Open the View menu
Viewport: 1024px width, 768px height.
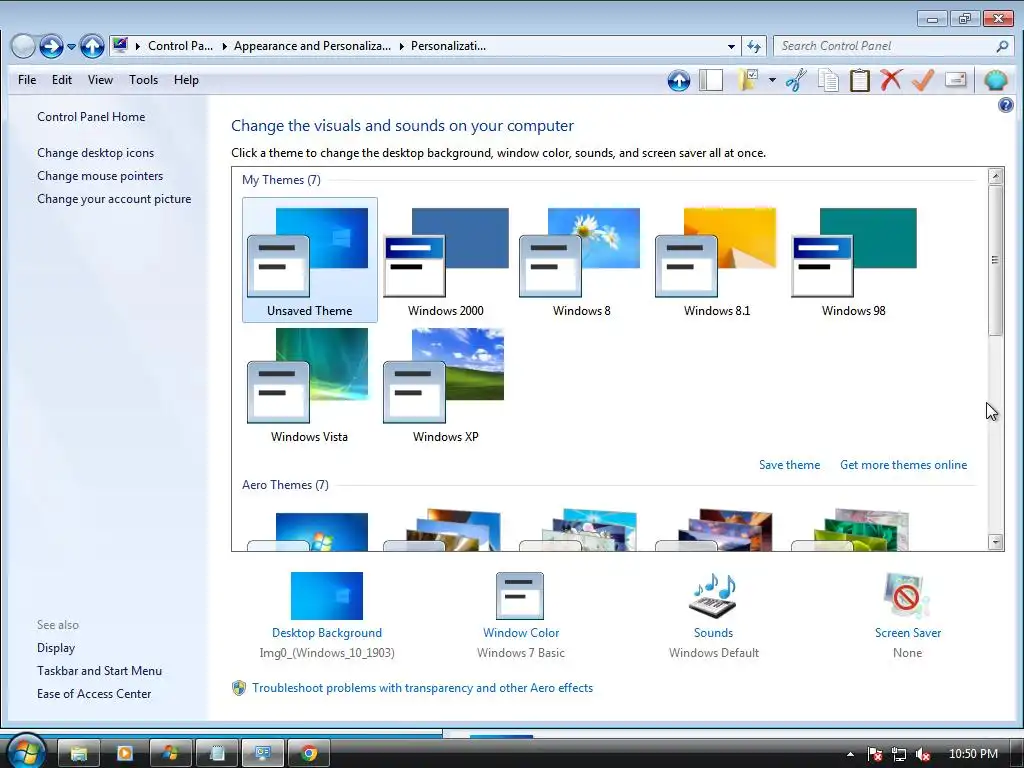pyautogui.click(x=100, y=80)
